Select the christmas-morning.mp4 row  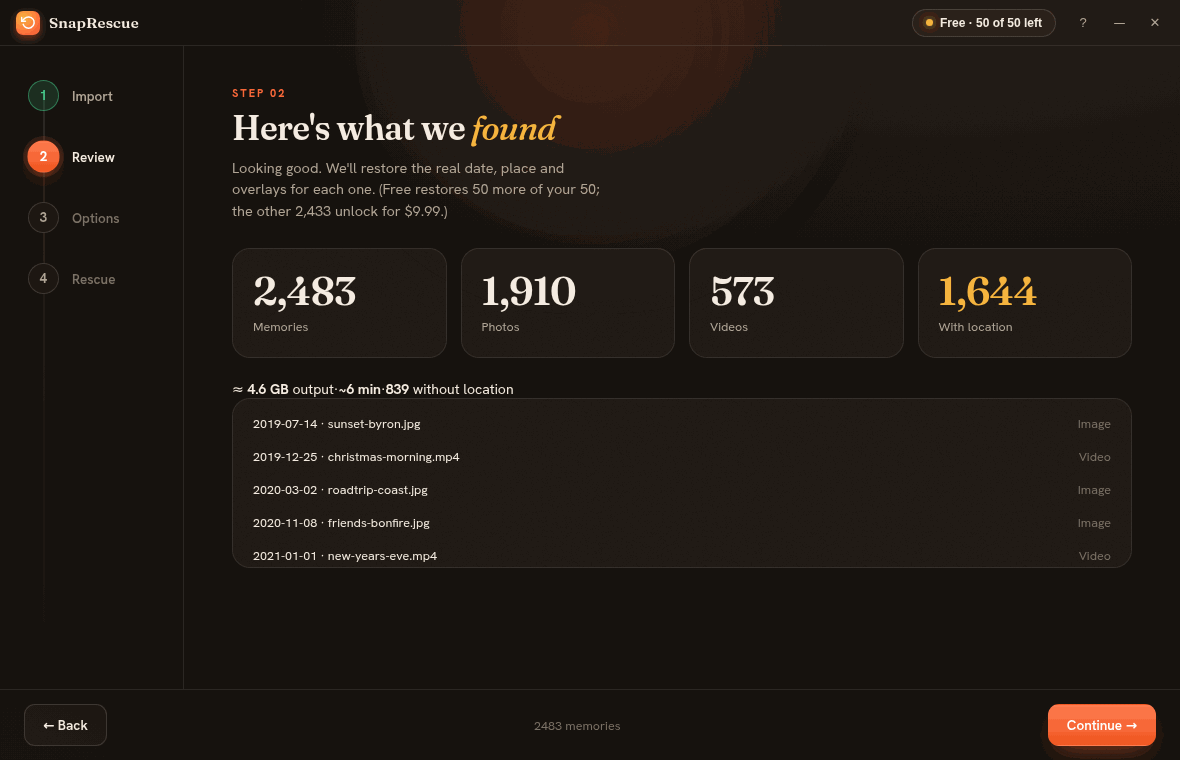click(682, 457)
